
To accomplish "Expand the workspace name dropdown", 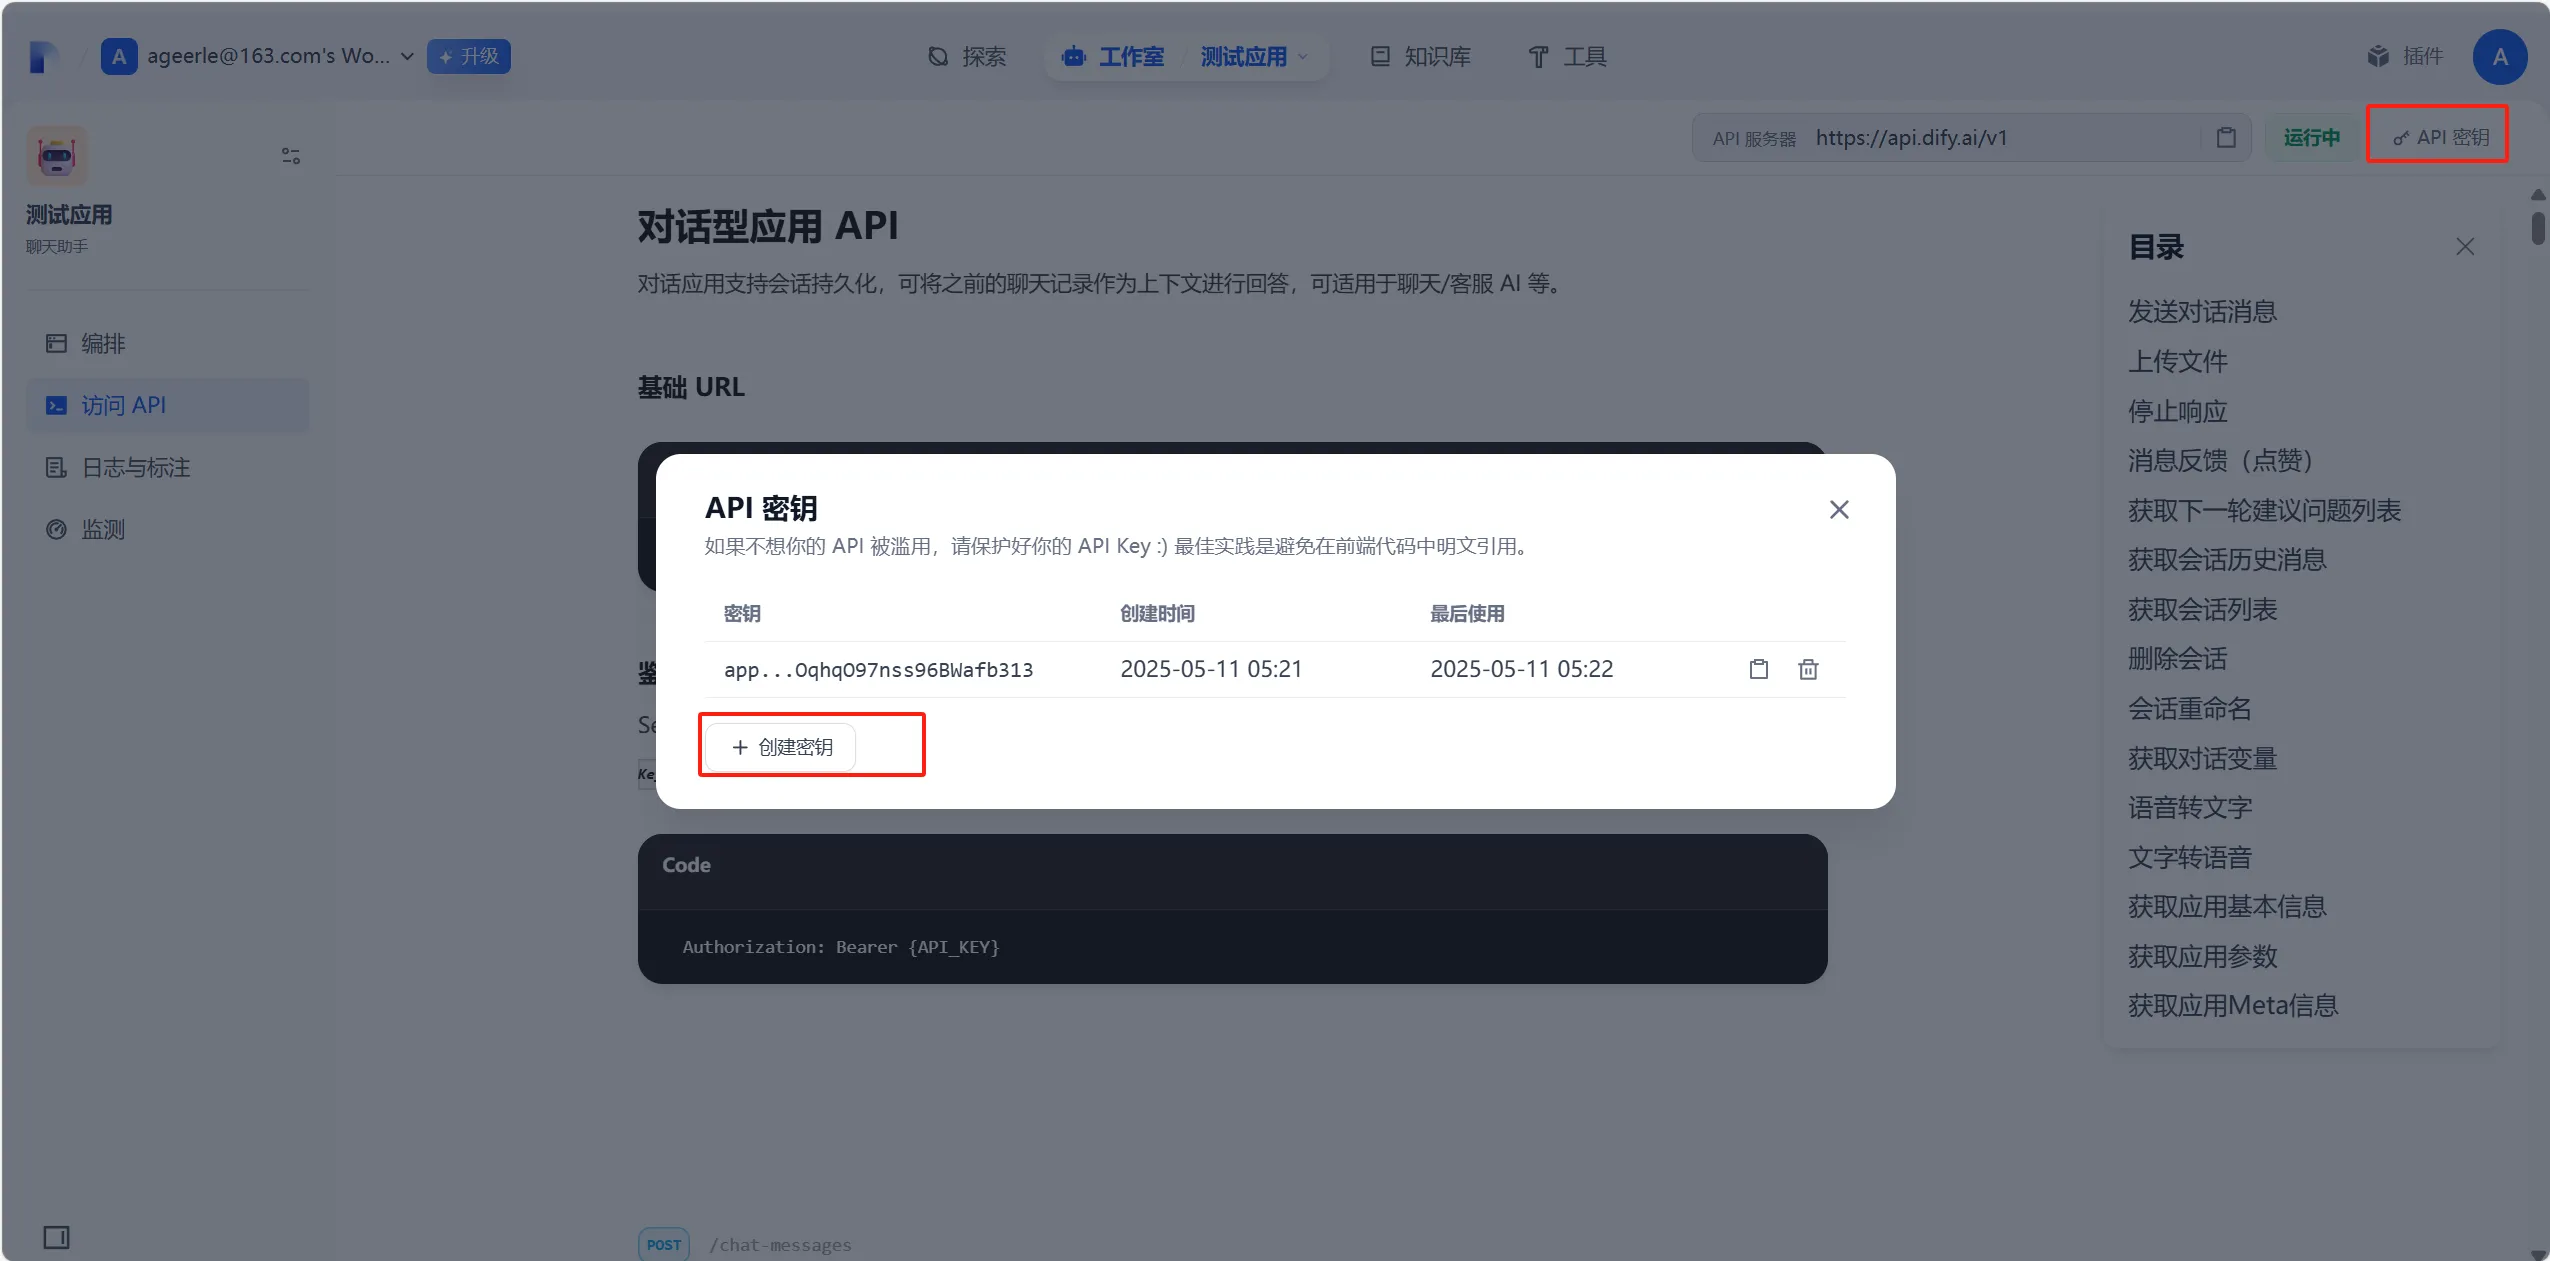I will 407,57.
